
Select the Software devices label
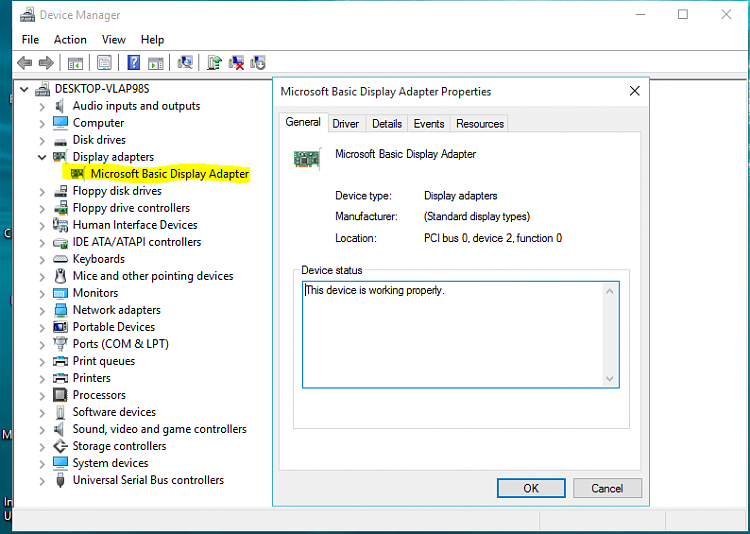pos(114,412)
